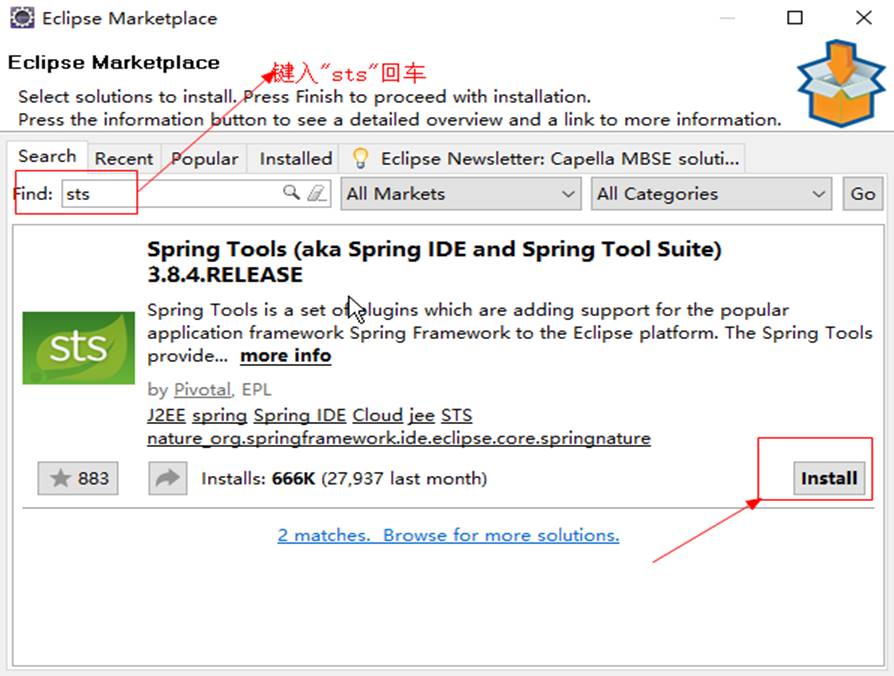Click the Go button
This screenshot has height=676, width=894.
pyautogui.click(x=863, y=194)
